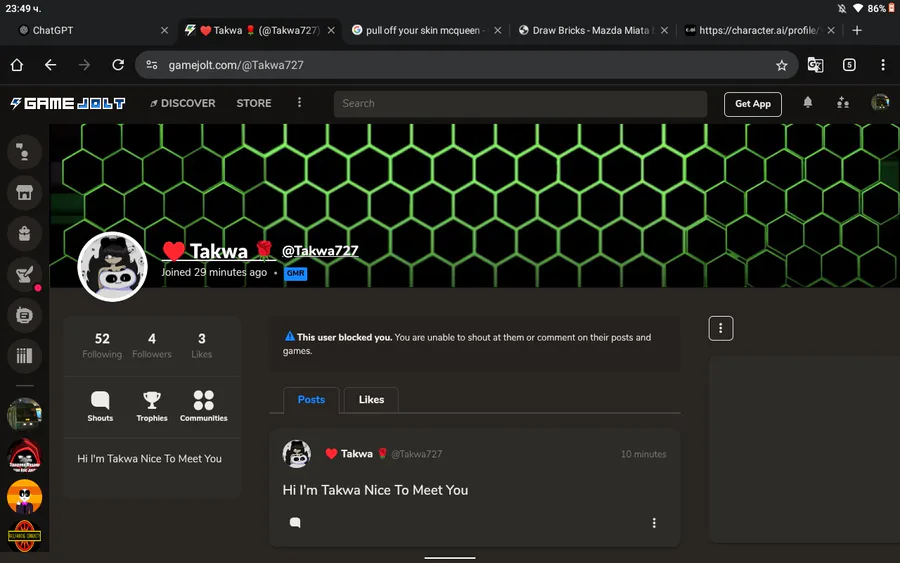Open the sidebar icon below quests

24,315
